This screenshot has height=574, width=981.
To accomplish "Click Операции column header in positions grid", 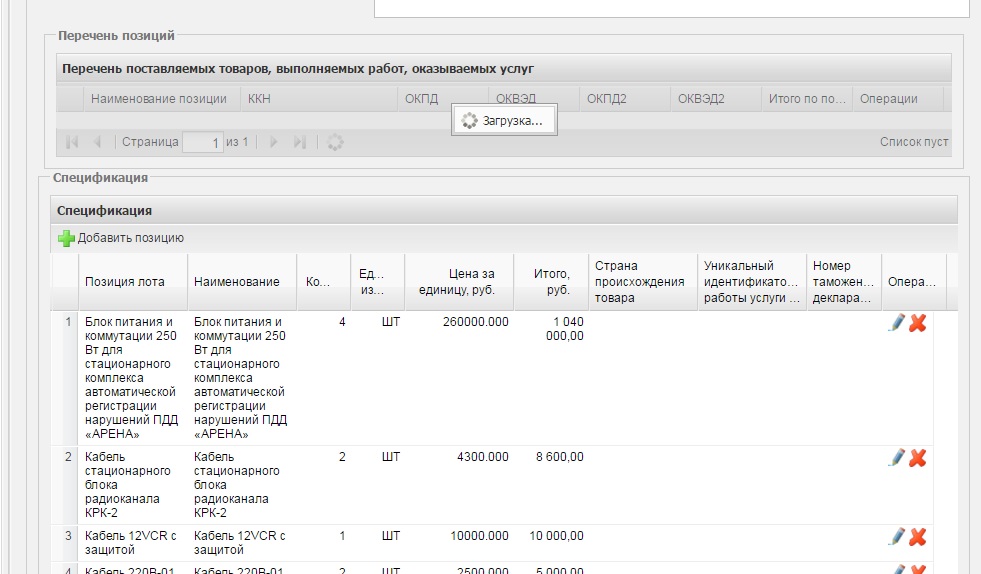I will [898, 99].
